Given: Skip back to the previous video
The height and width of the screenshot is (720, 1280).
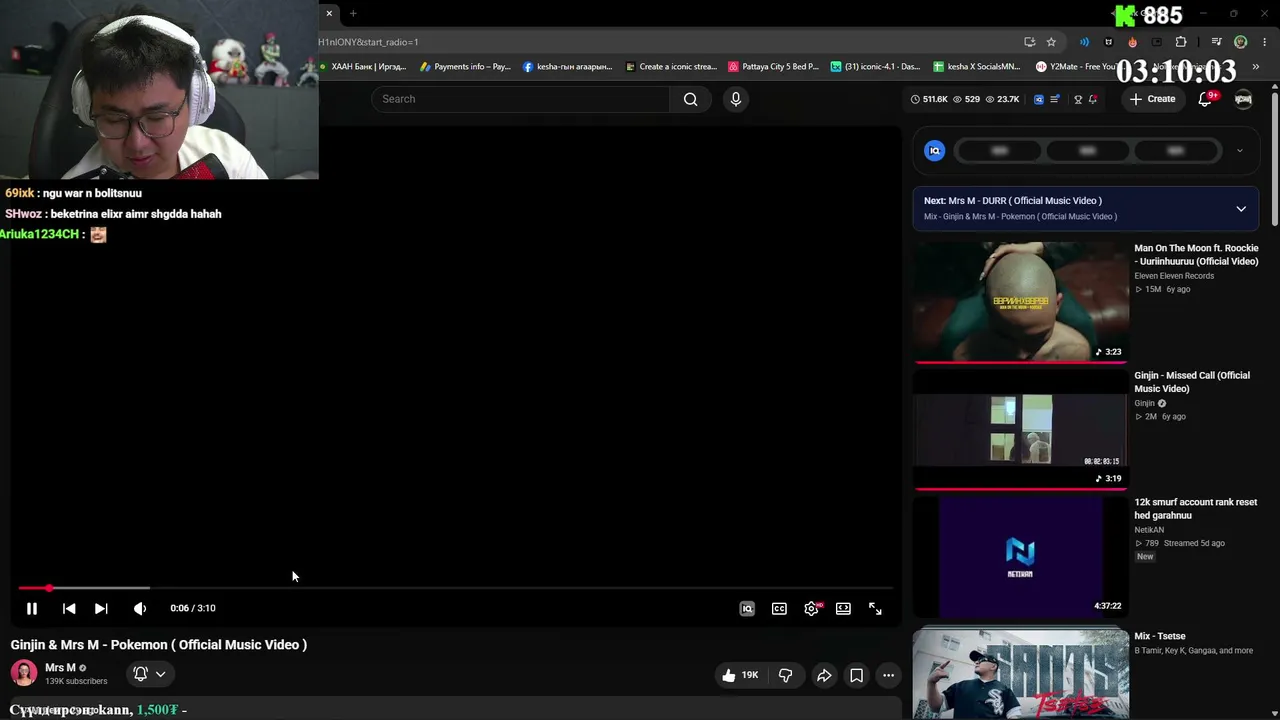Looking at the screenshot, I should (69, 608).
